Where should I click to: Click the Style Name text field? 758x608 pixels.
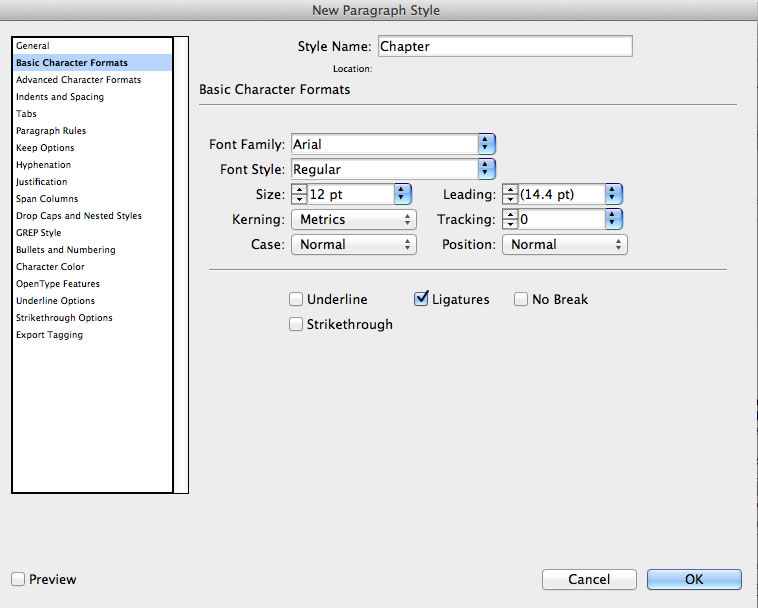click(505, 46)
